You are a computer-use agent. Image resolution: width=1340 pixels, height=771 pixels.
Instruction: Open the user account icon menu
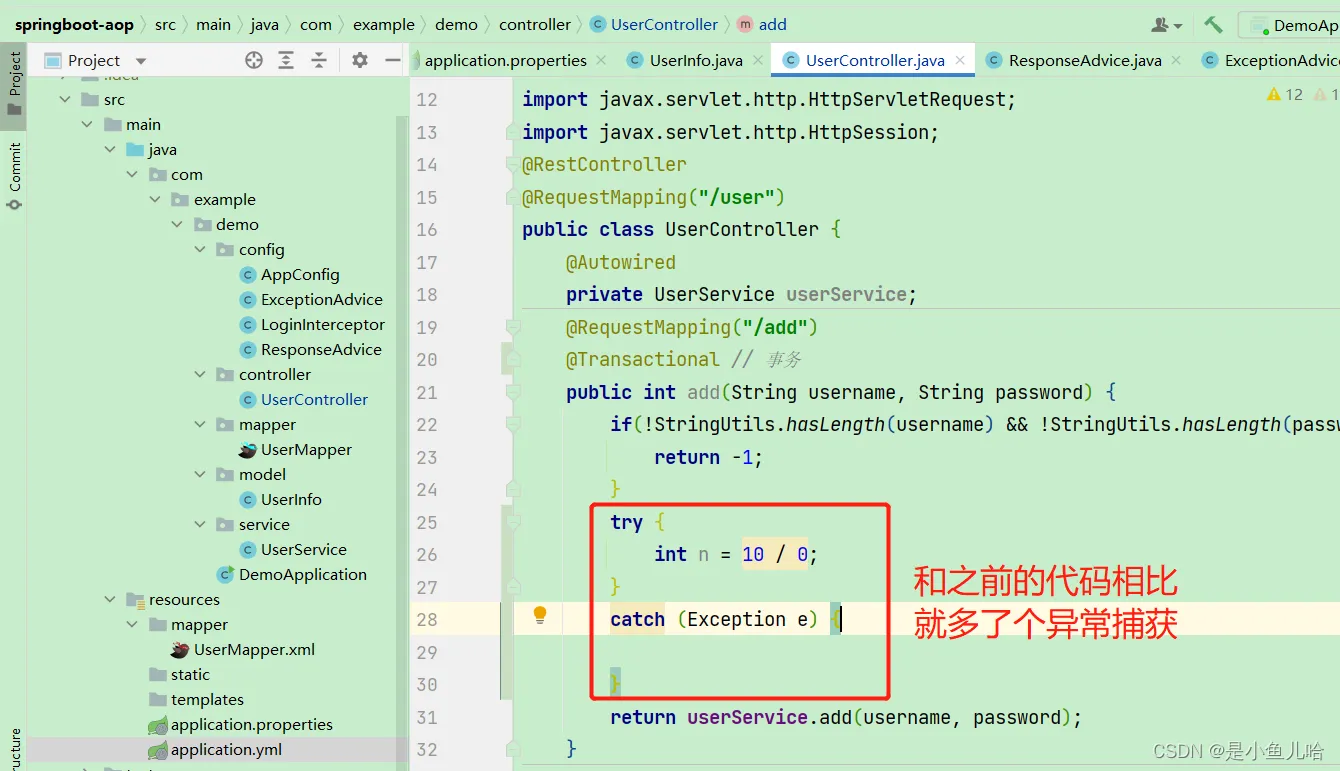click(1167, 25)
